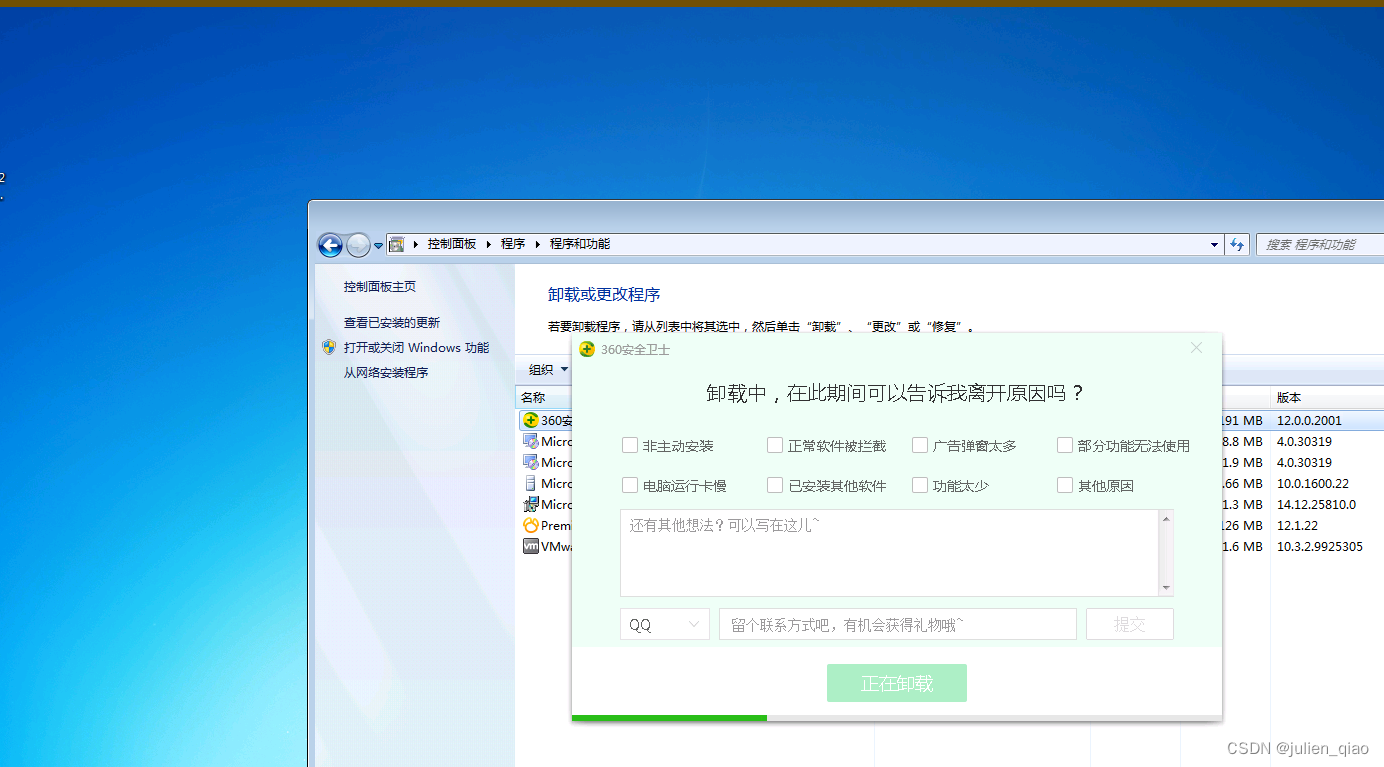Check 部分功能无法使用 reason
Viewport: 1384px width, 767px height.
coord(1065,445)
